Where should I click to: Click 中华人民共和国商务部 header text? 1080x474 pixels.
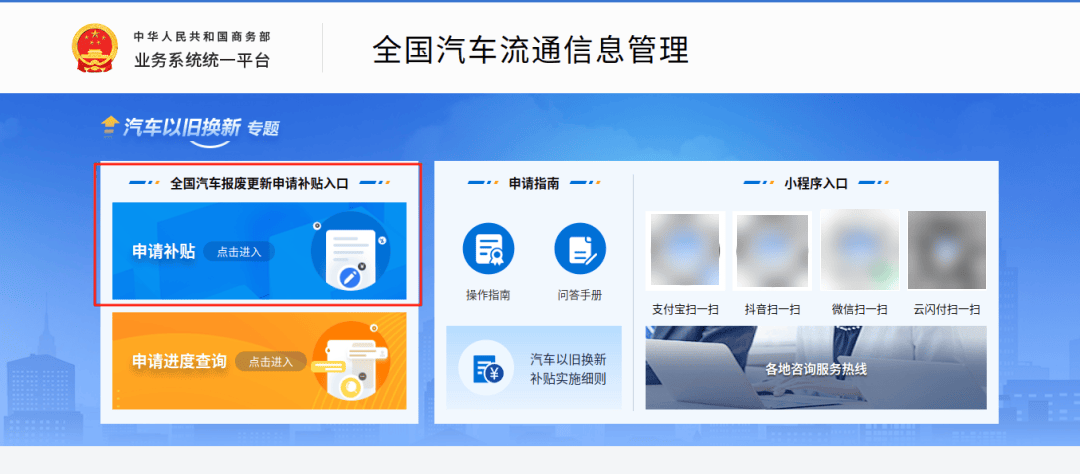(202, 35)
